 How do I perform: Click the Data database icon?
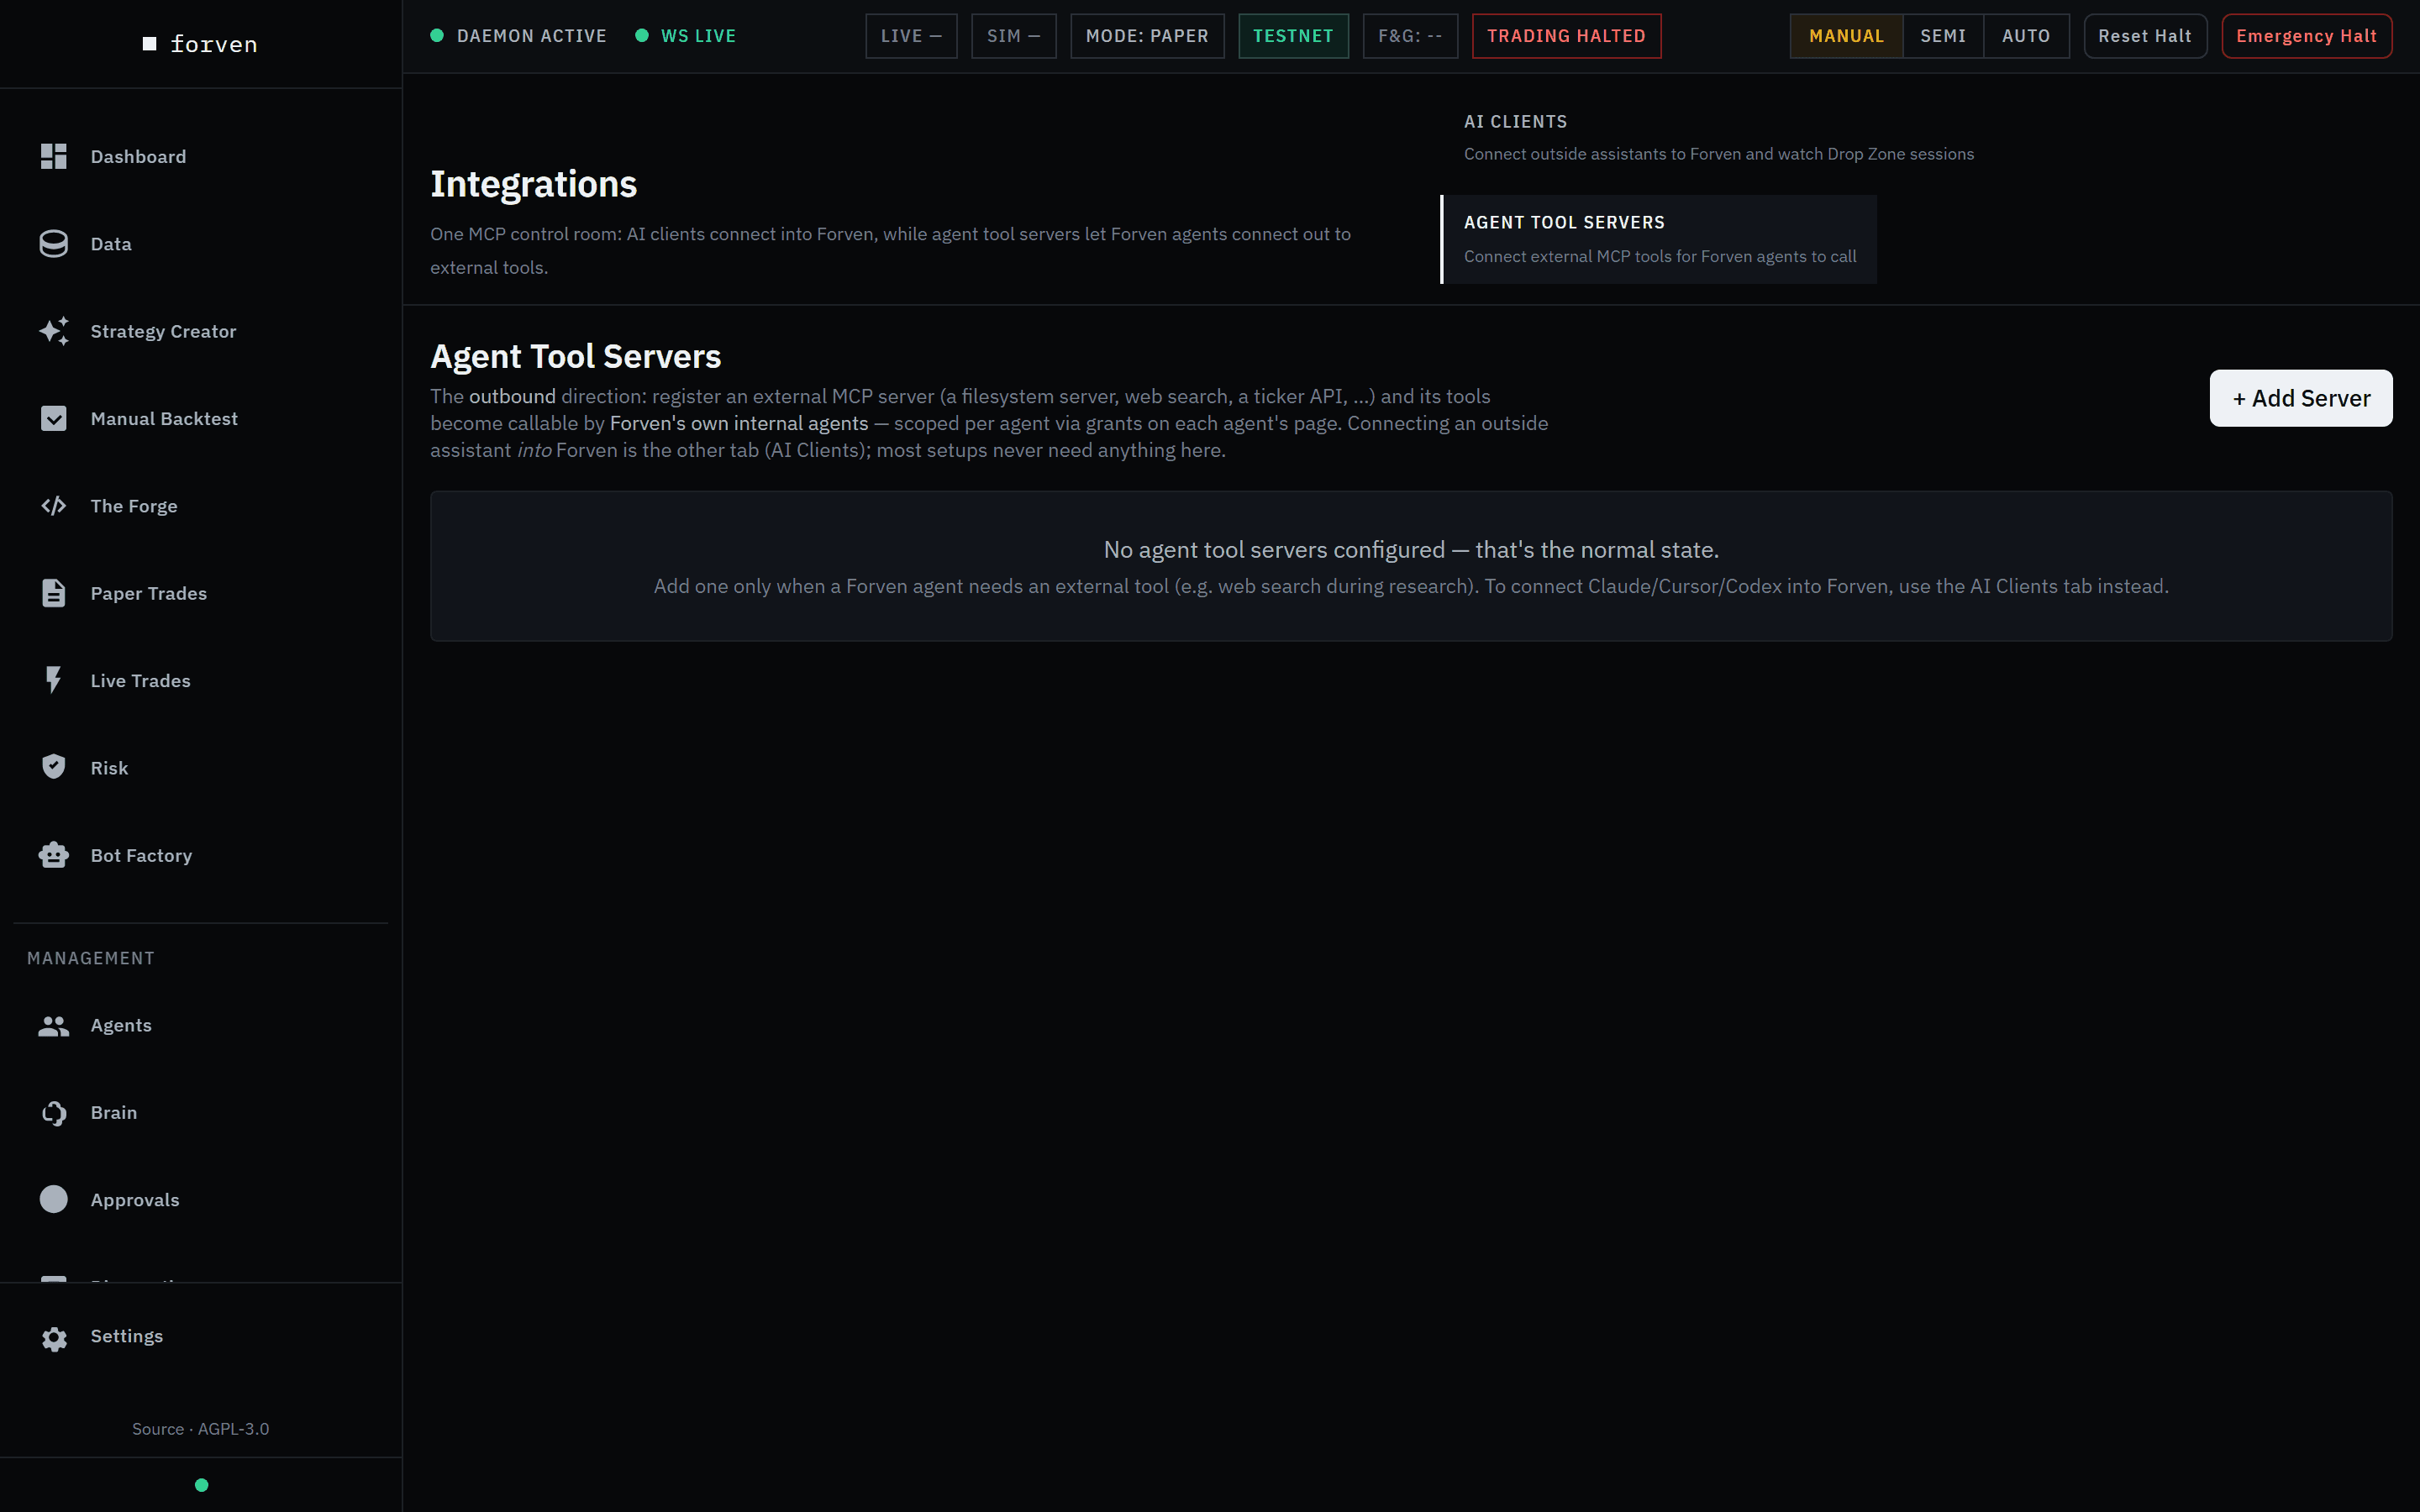(x=54, y=244)
